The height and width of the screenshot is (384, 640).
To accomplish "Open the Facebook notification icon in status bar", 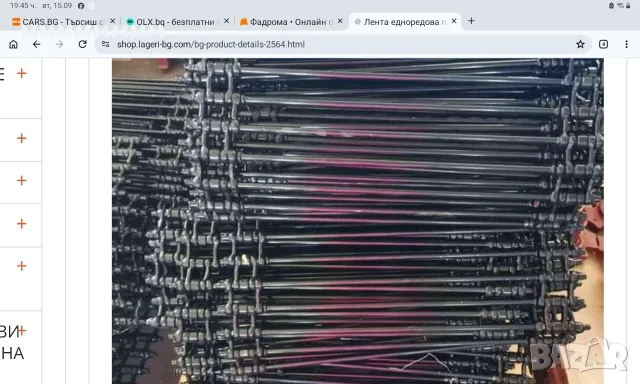I will (x=81, y=6).
